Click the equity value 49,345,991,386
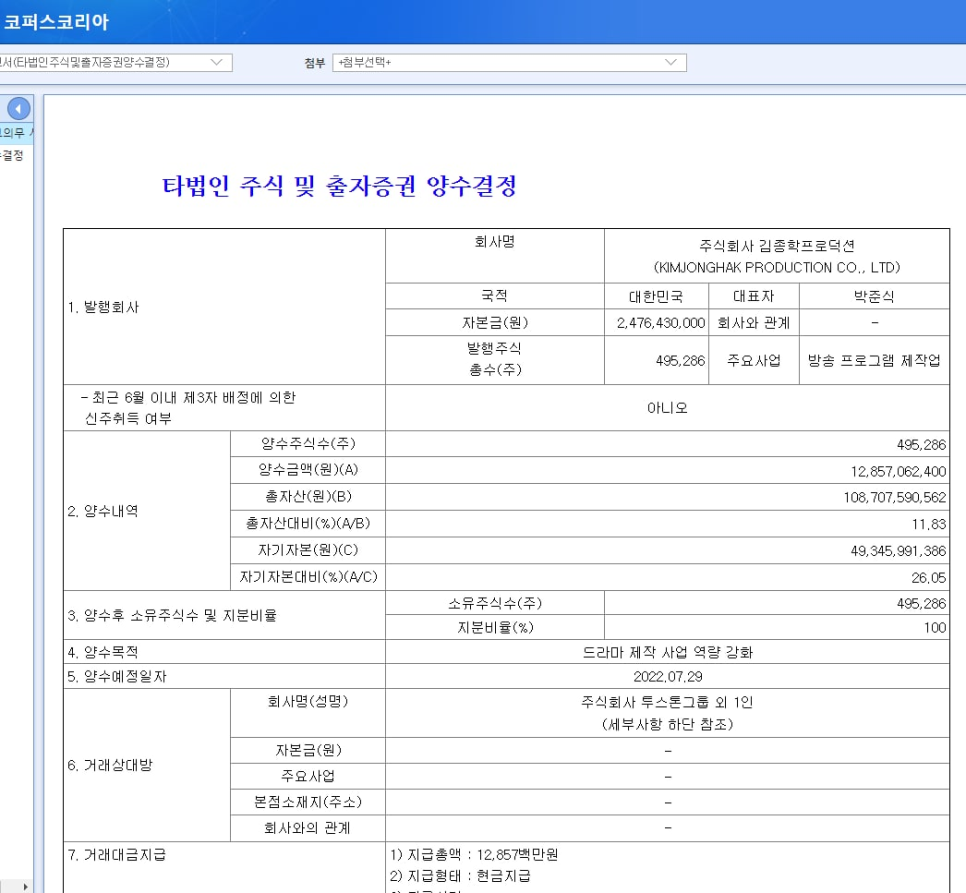 tap(898, 551)
